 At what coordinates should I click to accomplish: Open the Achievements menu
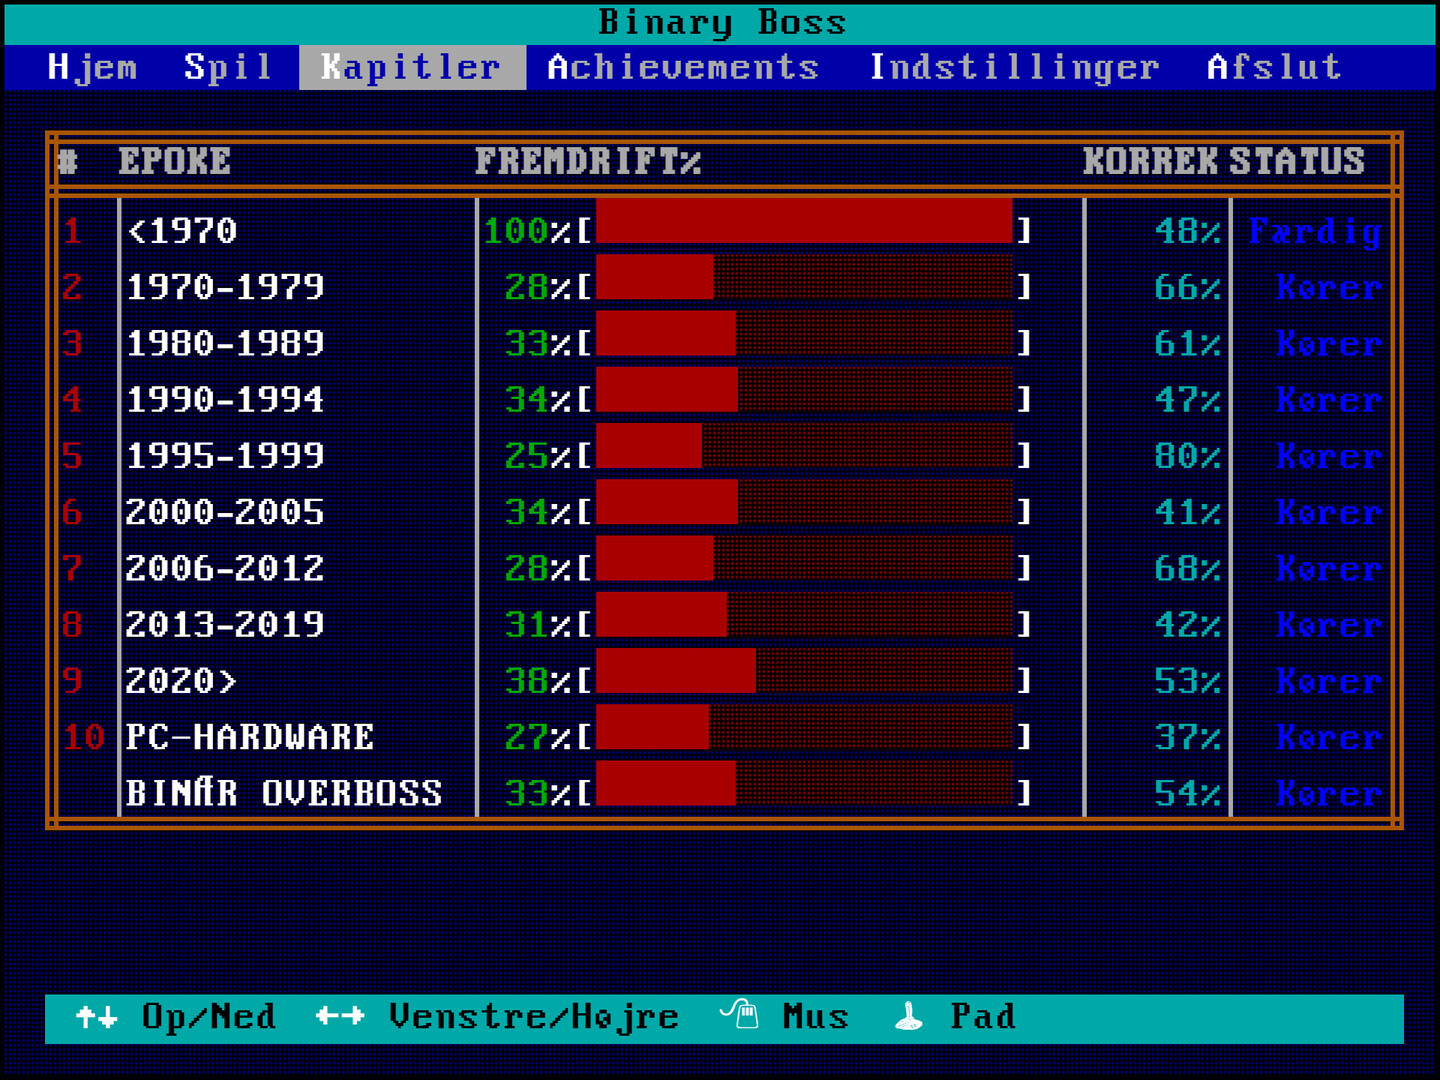[683, 67]
